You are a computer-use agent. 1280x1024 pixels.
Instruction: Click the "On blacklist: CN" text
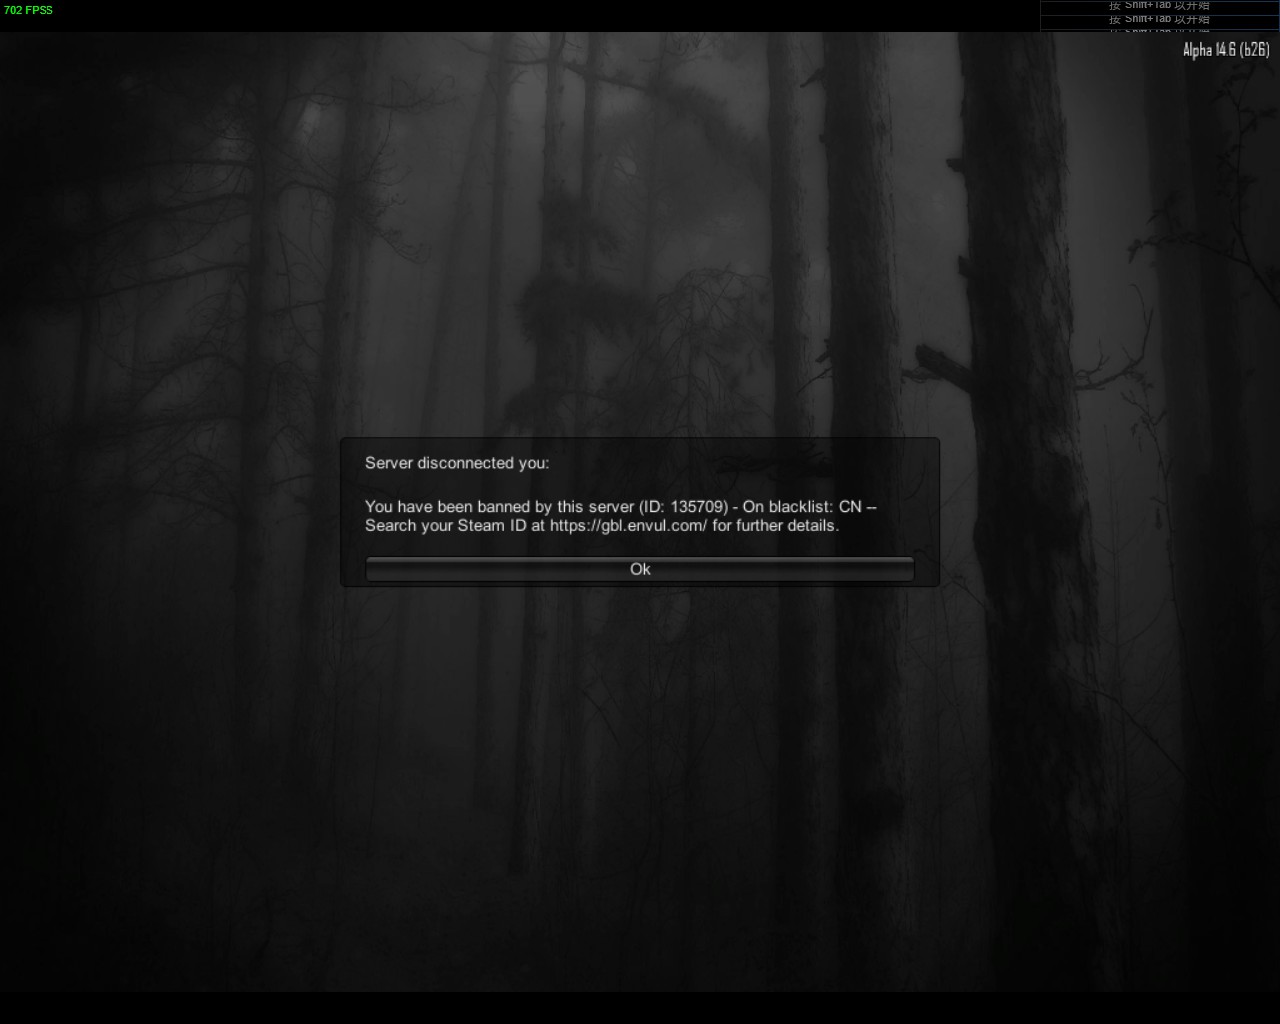point(802,507)
